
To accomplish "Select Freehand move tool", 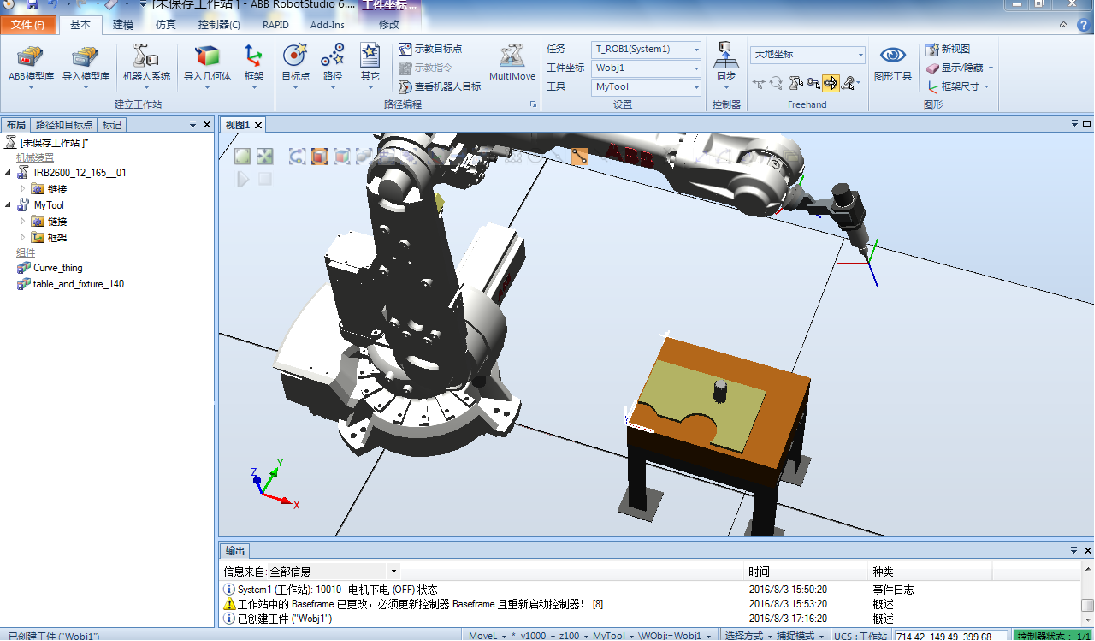I will 759,84.
